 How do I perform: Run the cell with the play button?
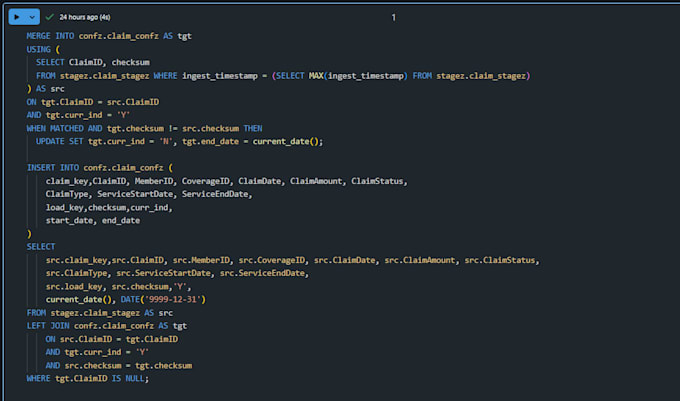click(16, 17)
